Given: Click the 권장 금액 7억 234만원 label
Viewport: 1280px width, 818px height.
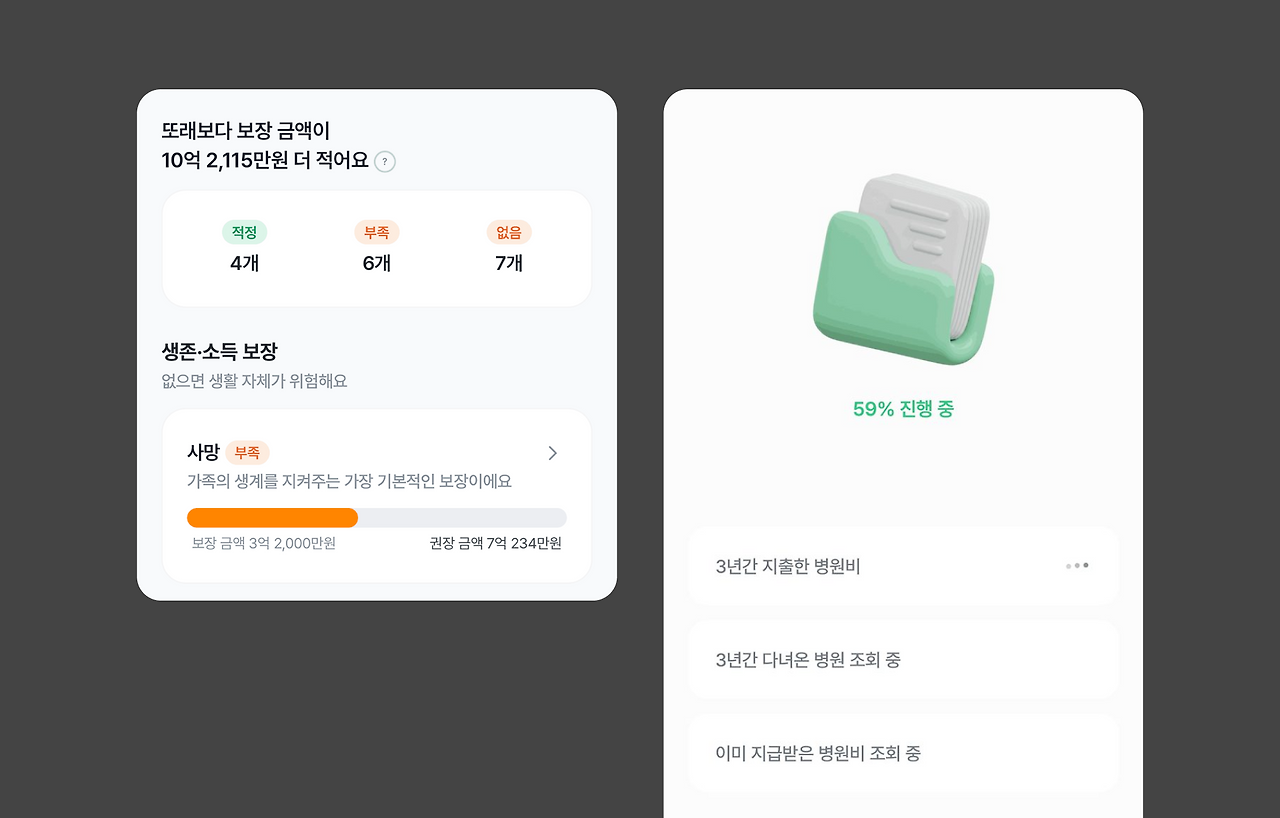Looking at the screenshot, I should coord(495,544).
